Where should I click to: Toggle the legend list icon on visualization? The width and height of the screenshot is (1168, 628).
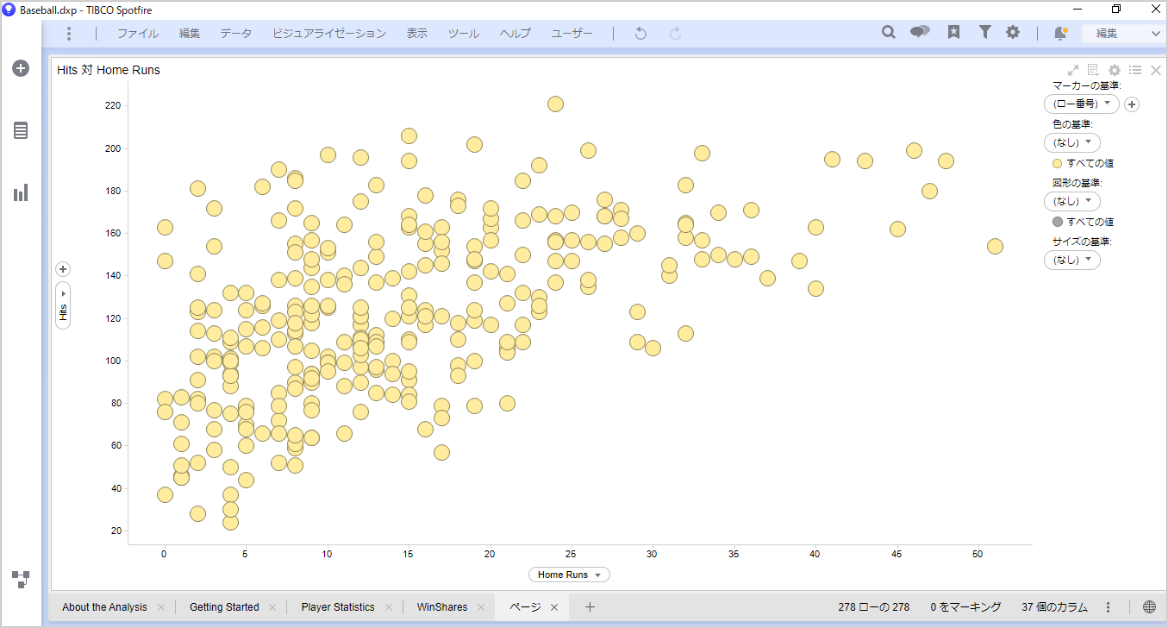1135,70
